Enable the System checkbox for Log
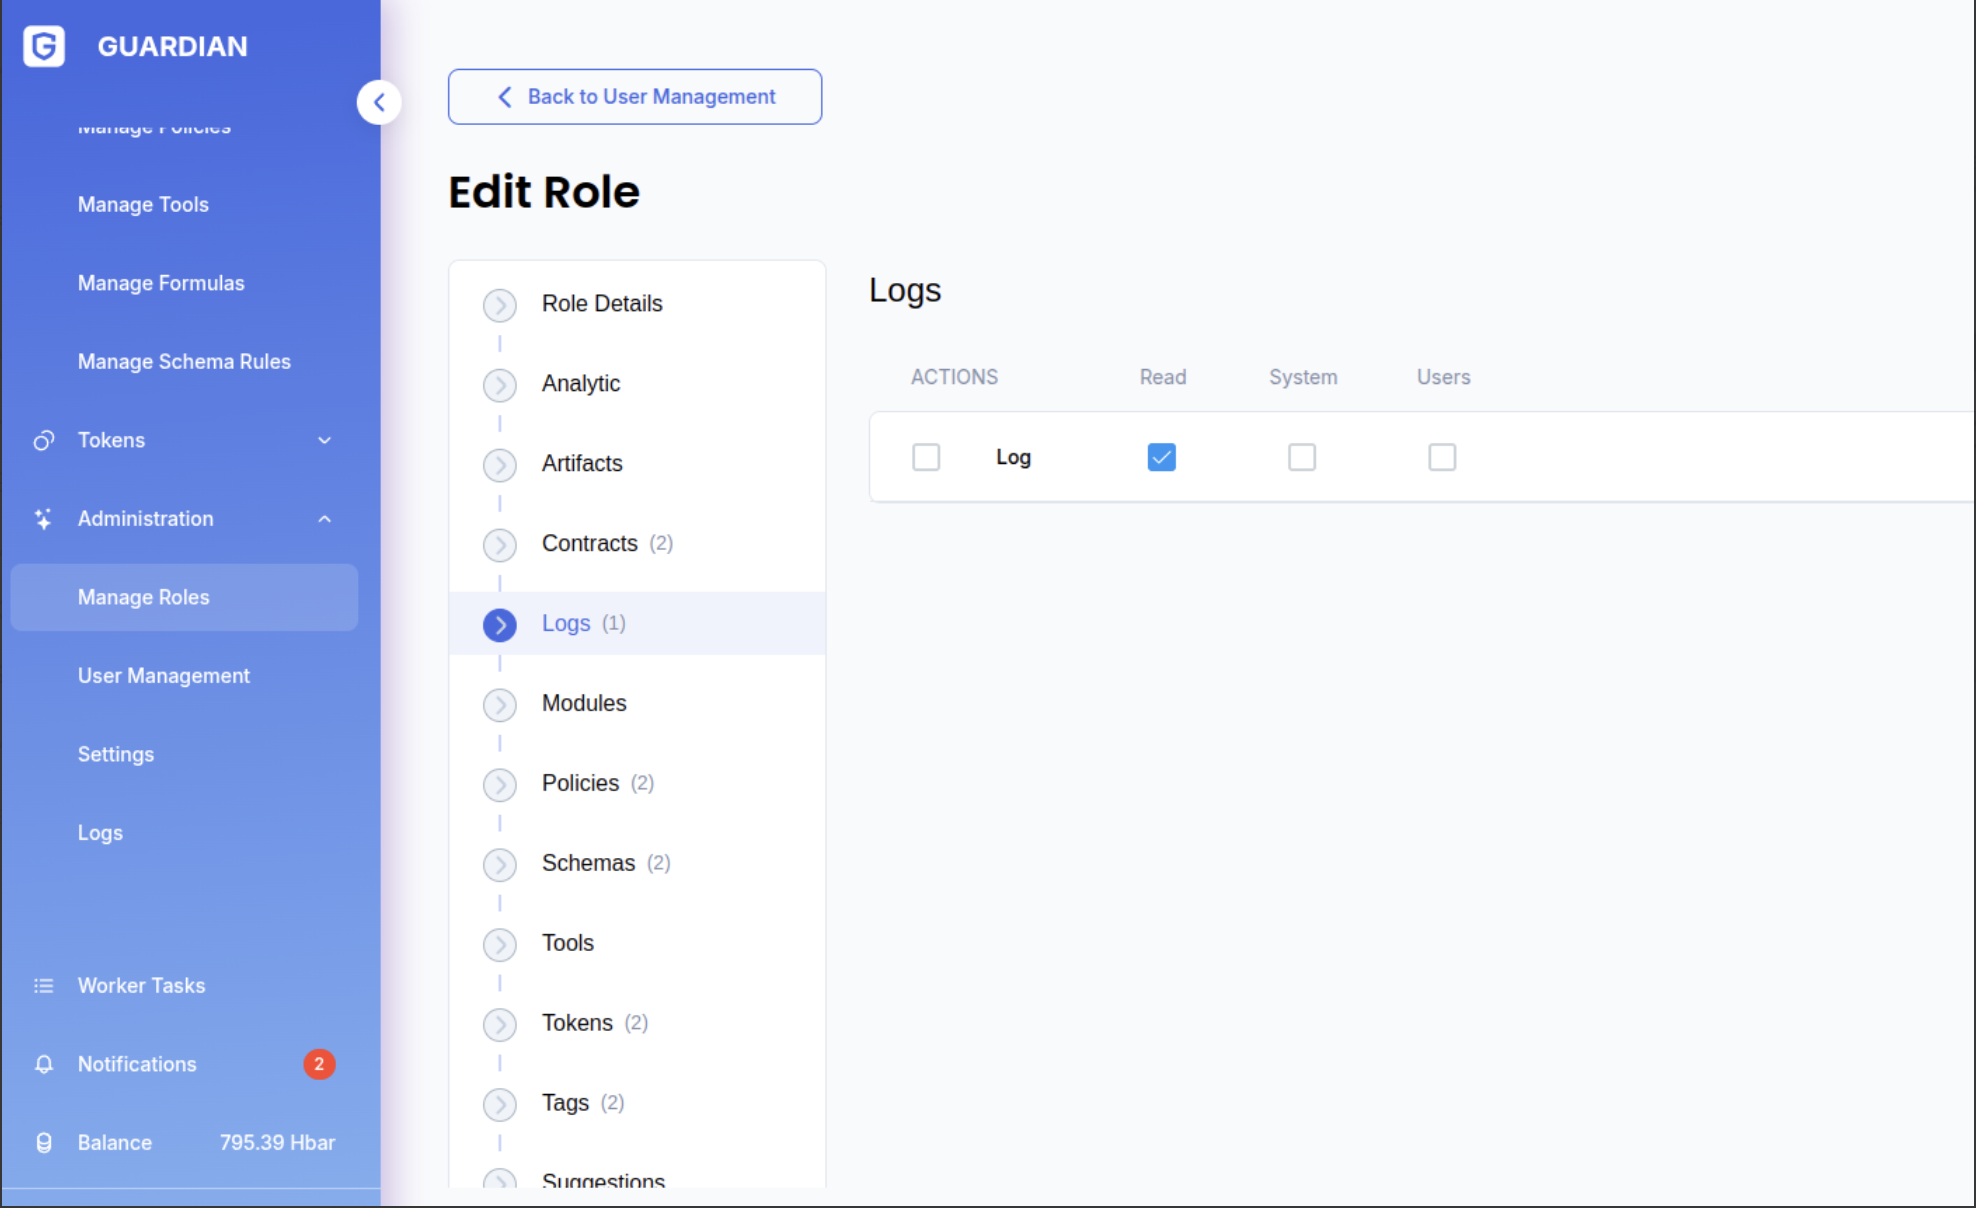Screen dimensions: 1976x1208 click(x=1301, y=457)
